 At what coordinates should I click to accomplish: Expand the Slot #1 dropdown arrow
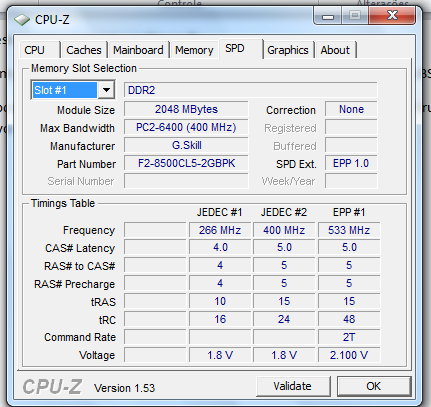point(106,90)
